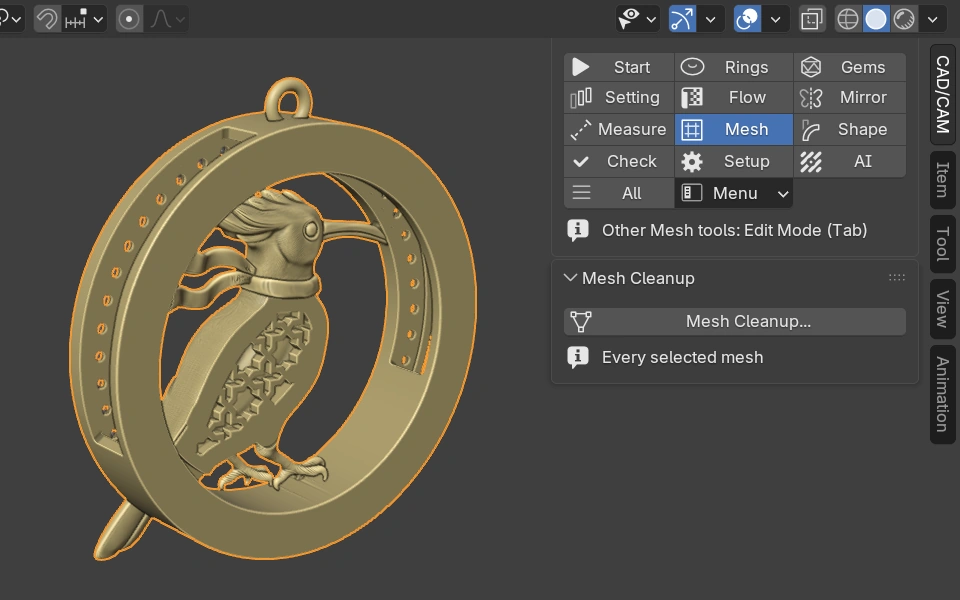Run the Mesh Cleanup... operator
This screenshot has width=960, height=600.
735,321
